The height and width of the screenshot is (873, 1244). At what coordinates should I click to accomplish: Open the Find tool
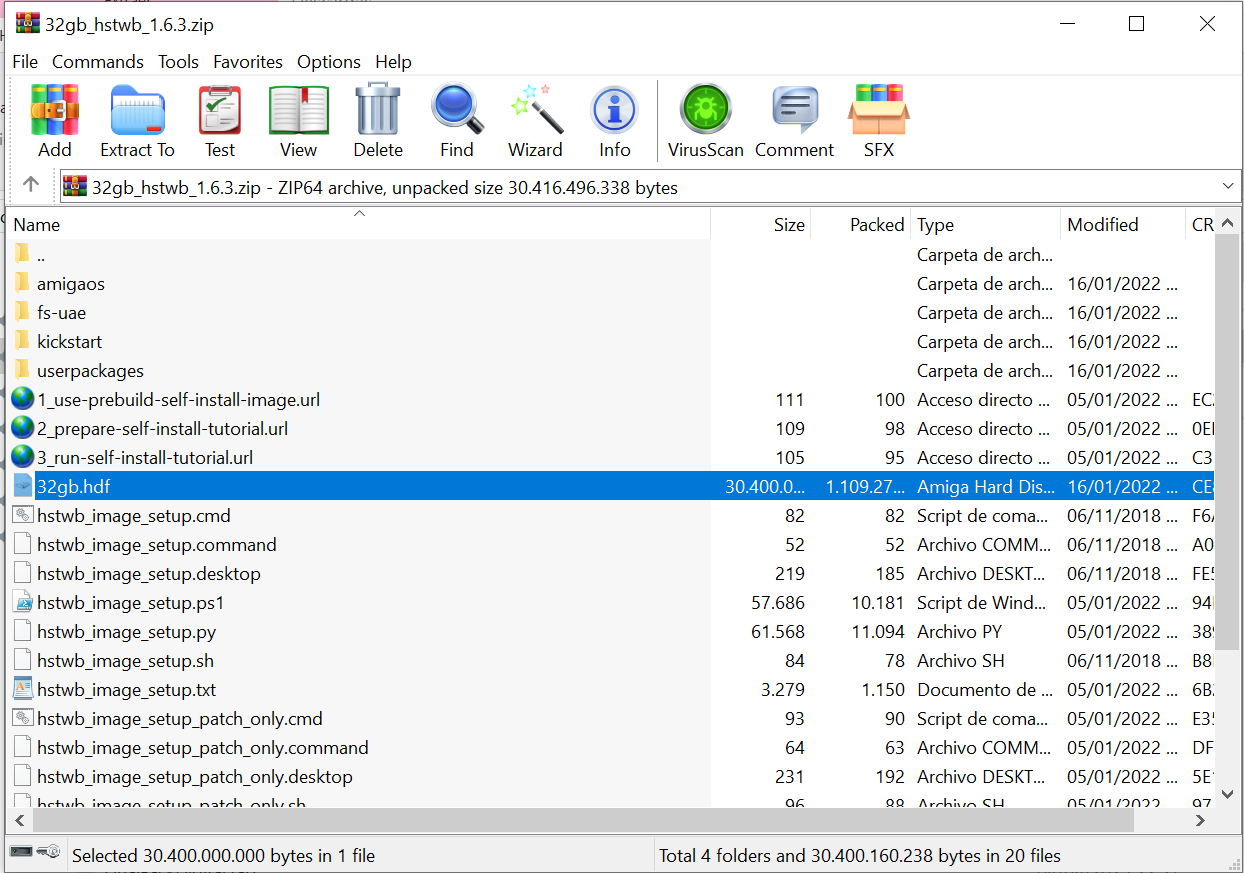tap(457, 121)
